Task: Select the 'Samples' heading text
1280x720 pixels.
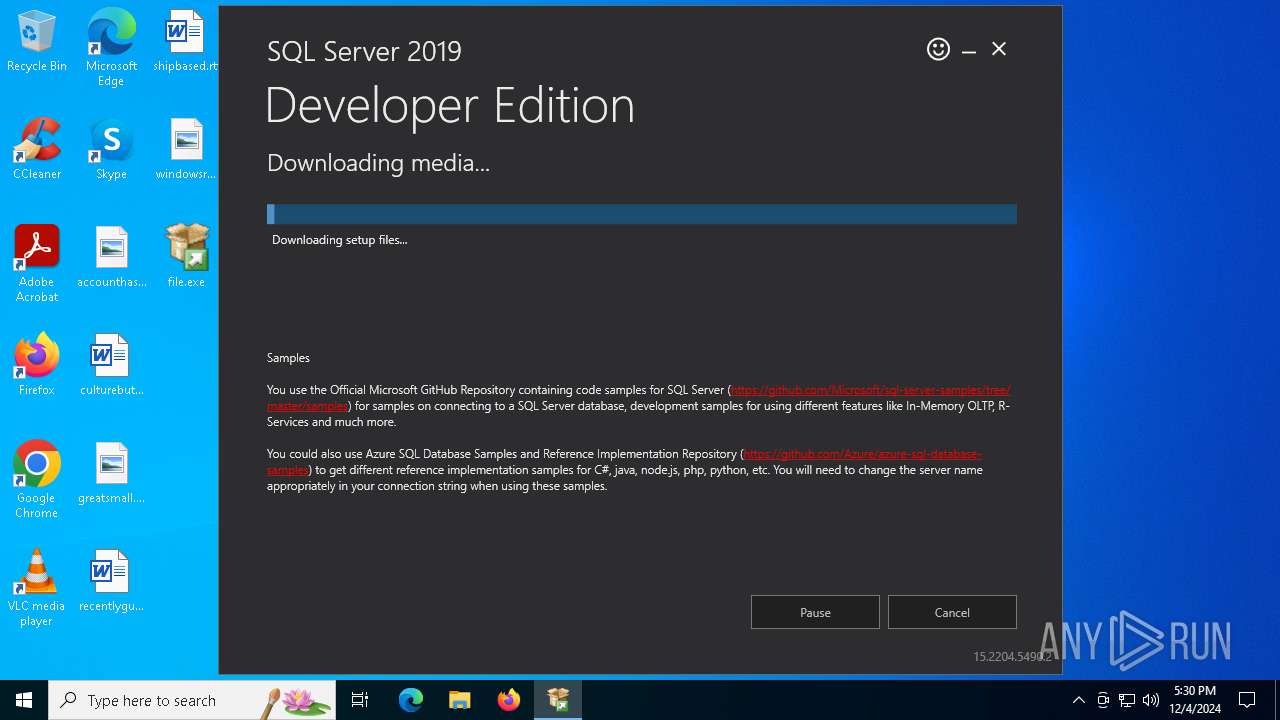Action: coord(288,358)
